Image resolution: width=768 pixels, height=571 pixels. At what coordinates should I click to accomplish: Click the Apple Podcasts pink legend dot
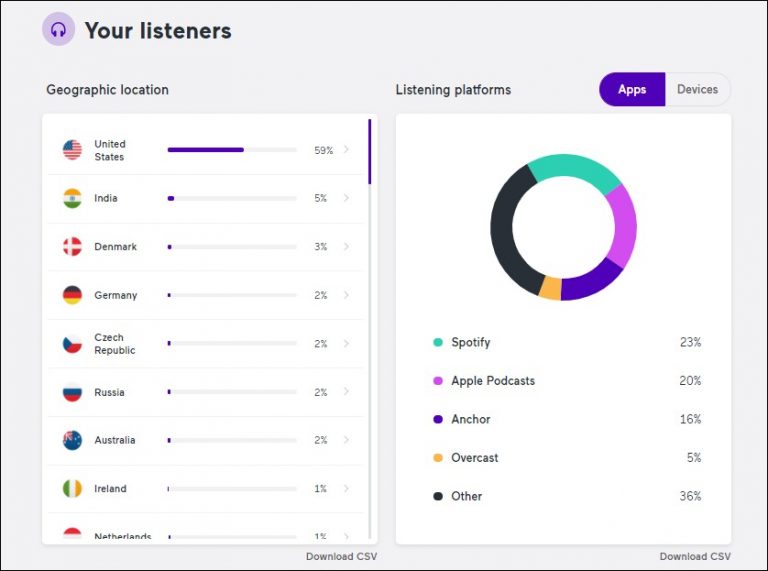[x=438, y=381]
